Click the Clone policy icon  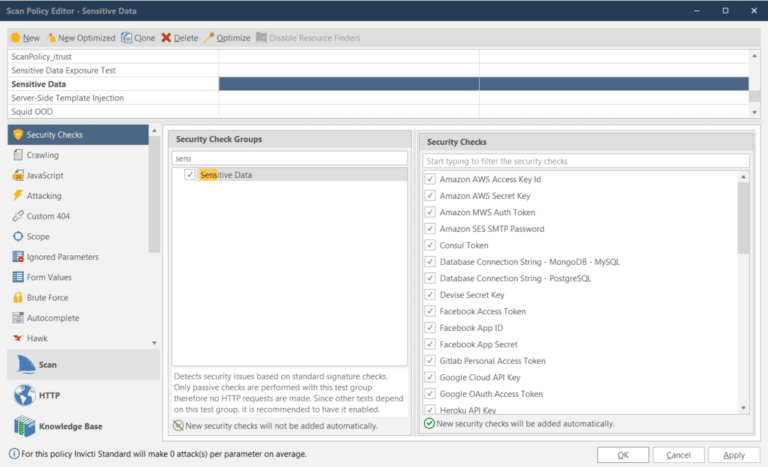[x=126, y=38]
